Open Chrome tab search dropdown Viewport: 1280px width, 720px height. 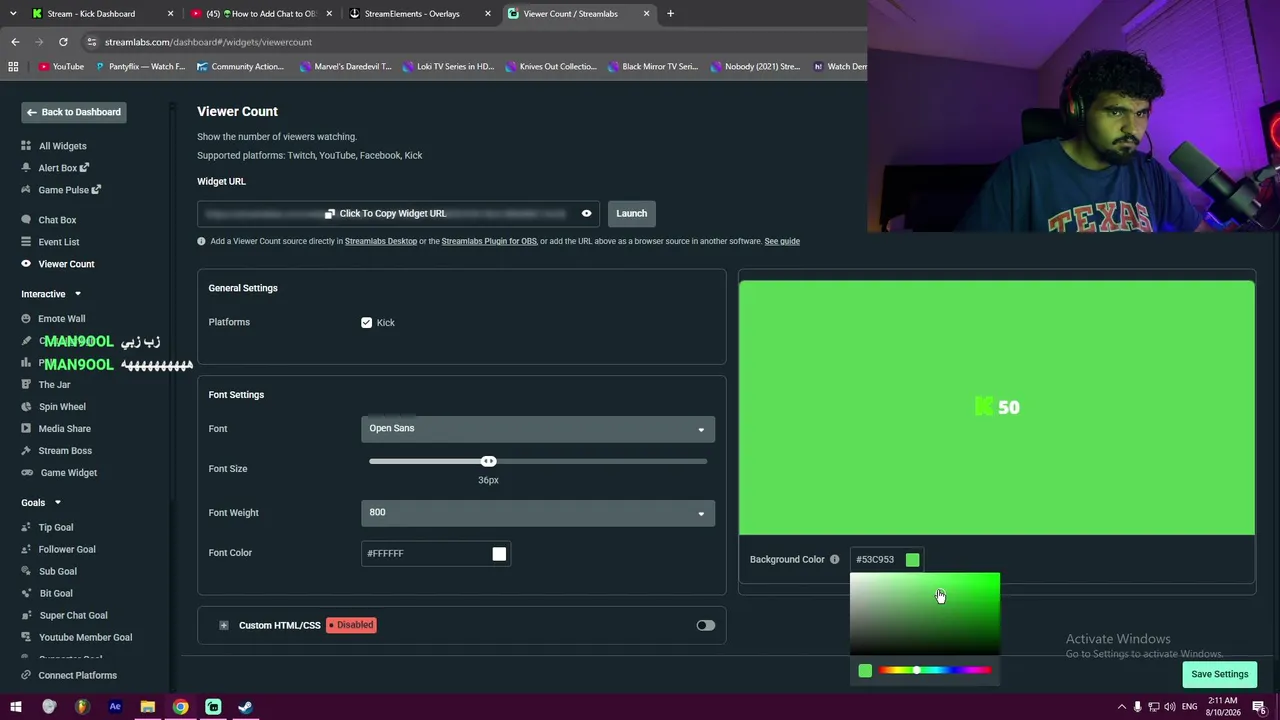[13, 14]
